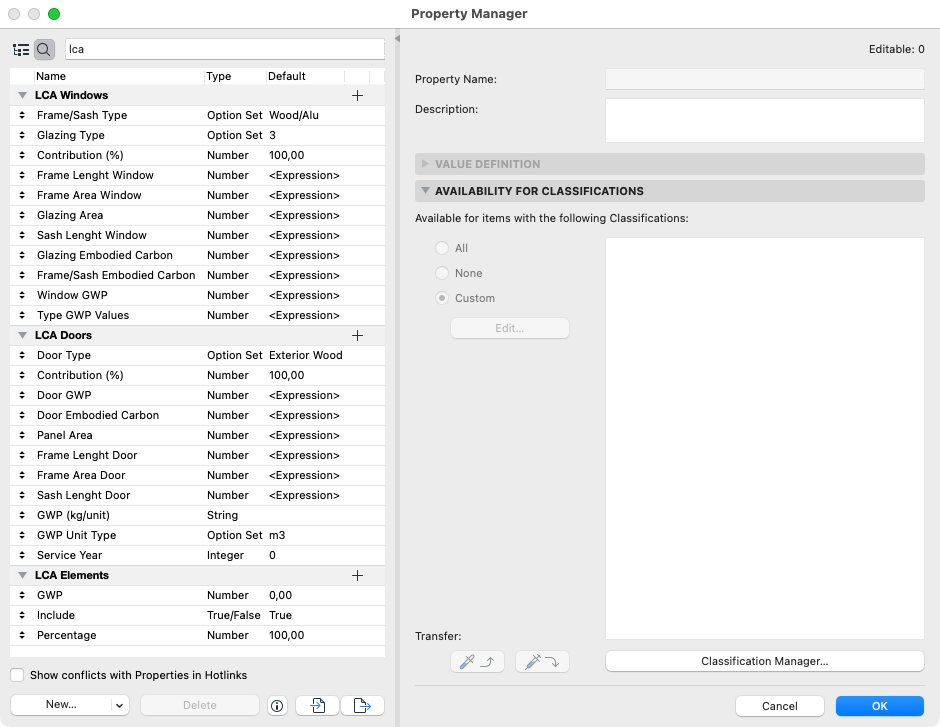Grab the reorder handle for Include
Image resolution: width=940 pixels, height=727 pixels.
click(22, 616)
